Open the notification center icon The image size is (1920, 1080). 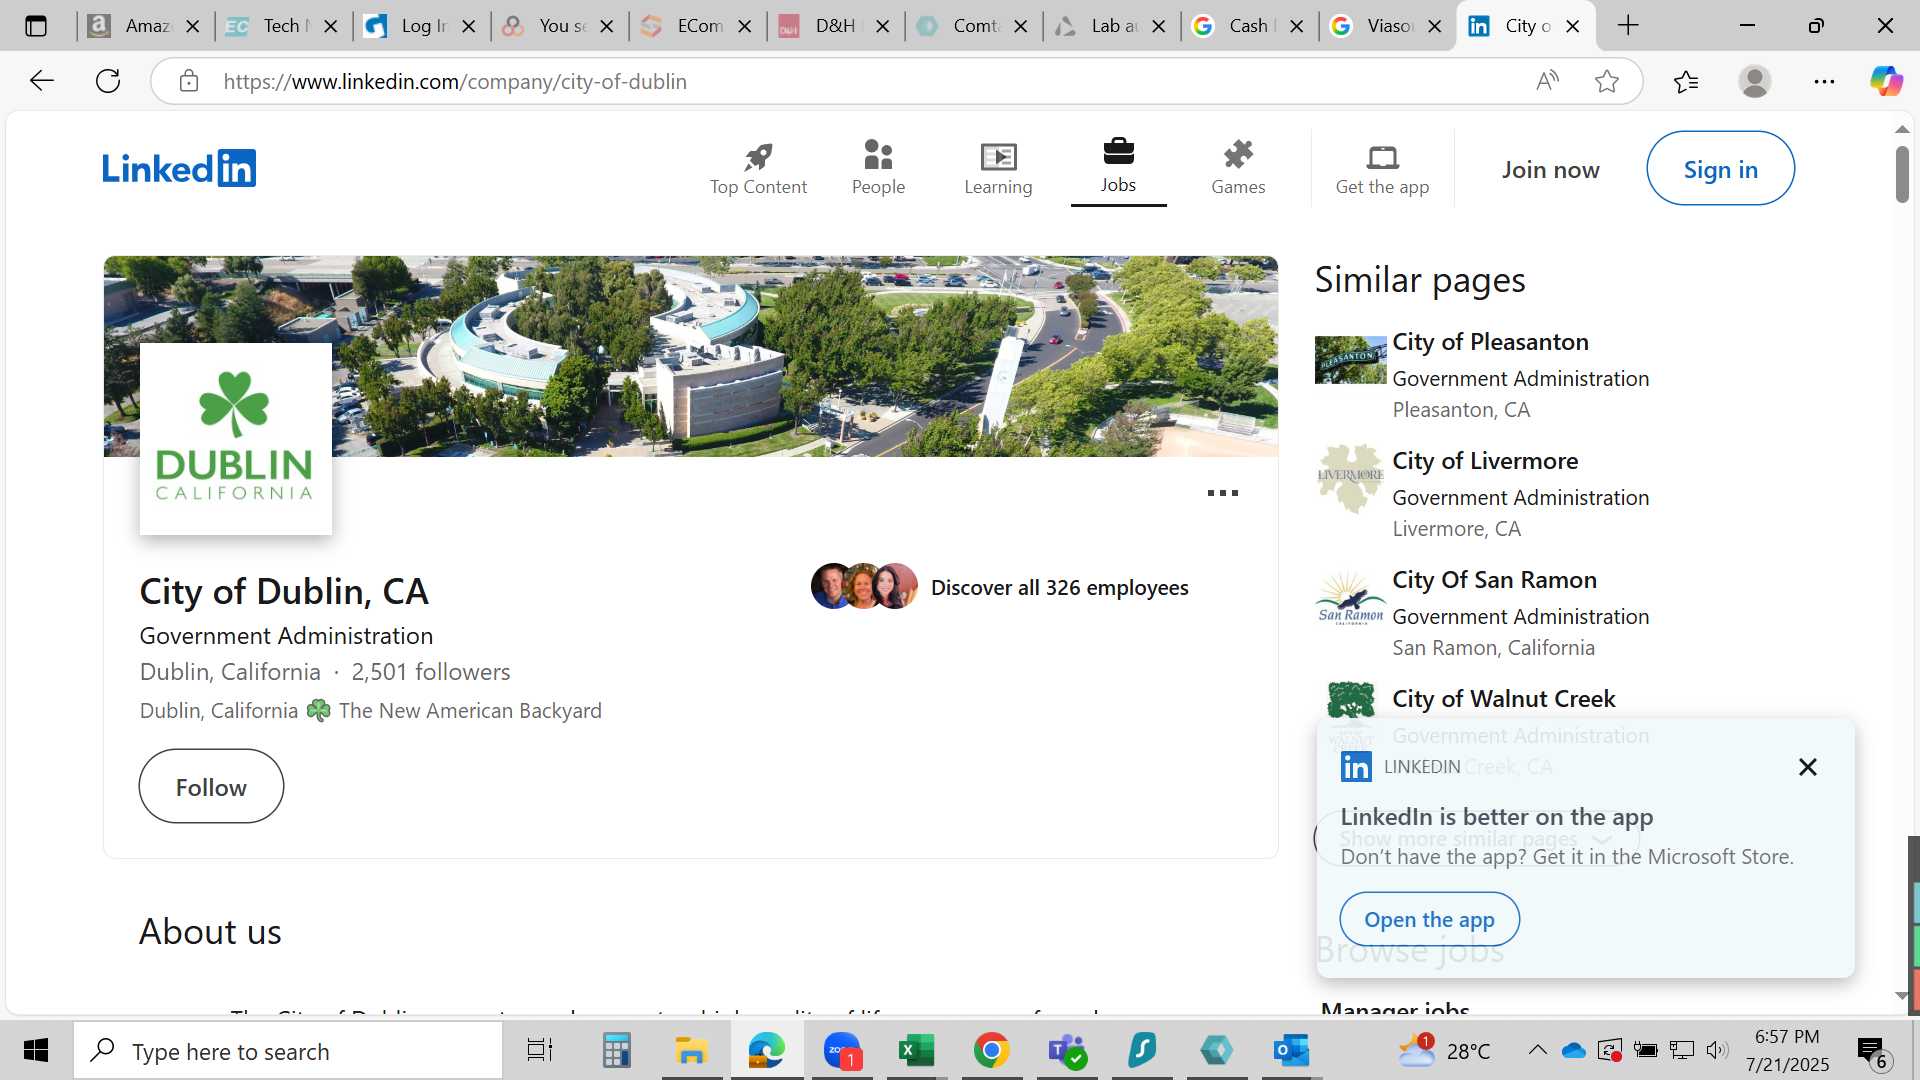pyautogui.click(x=1872, y=1051)
